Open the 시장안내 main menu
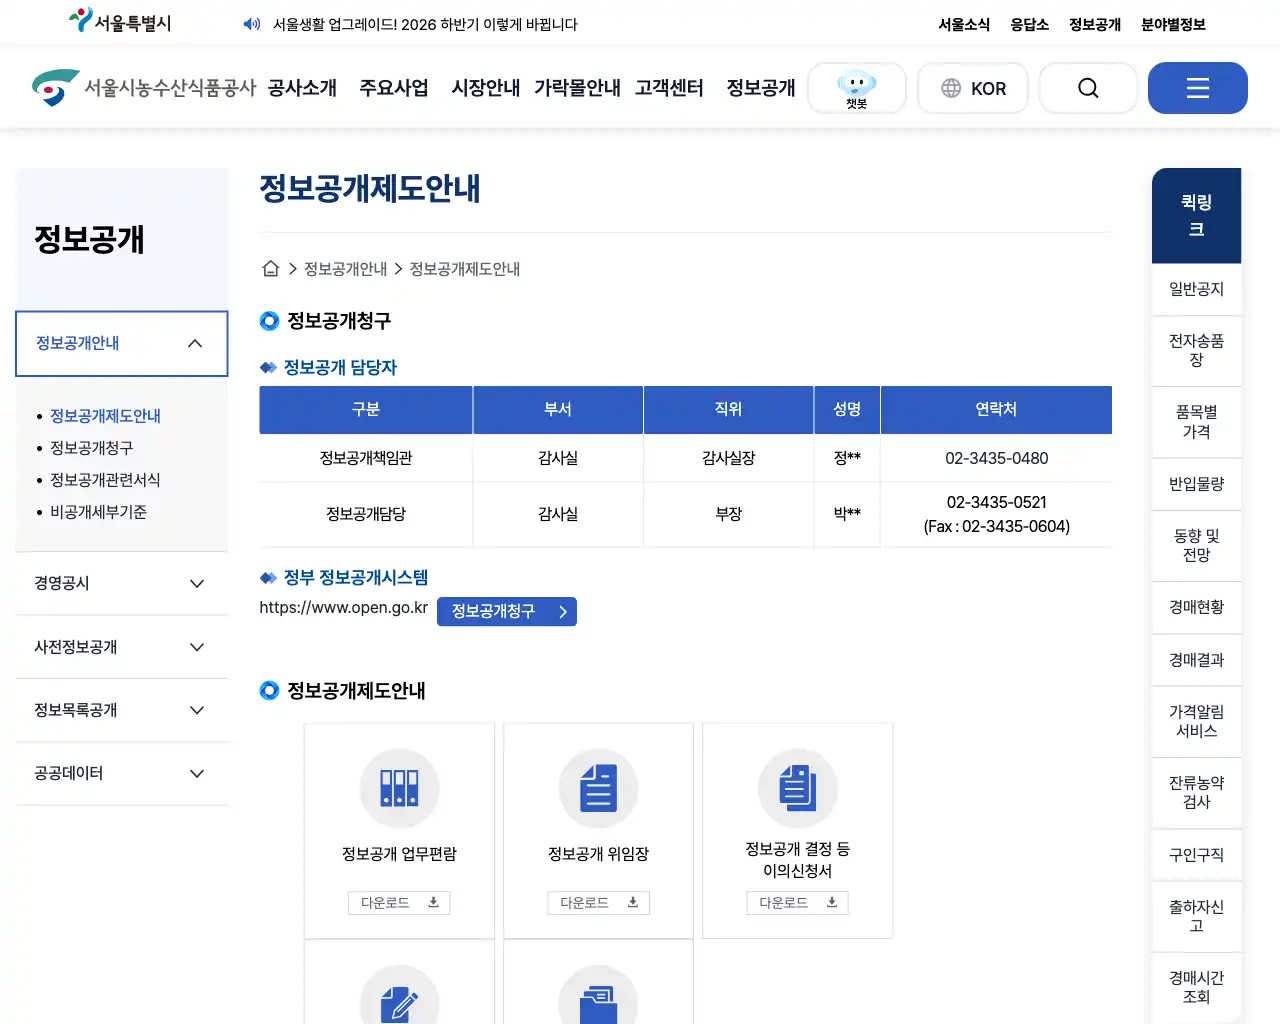 [486, 88]
